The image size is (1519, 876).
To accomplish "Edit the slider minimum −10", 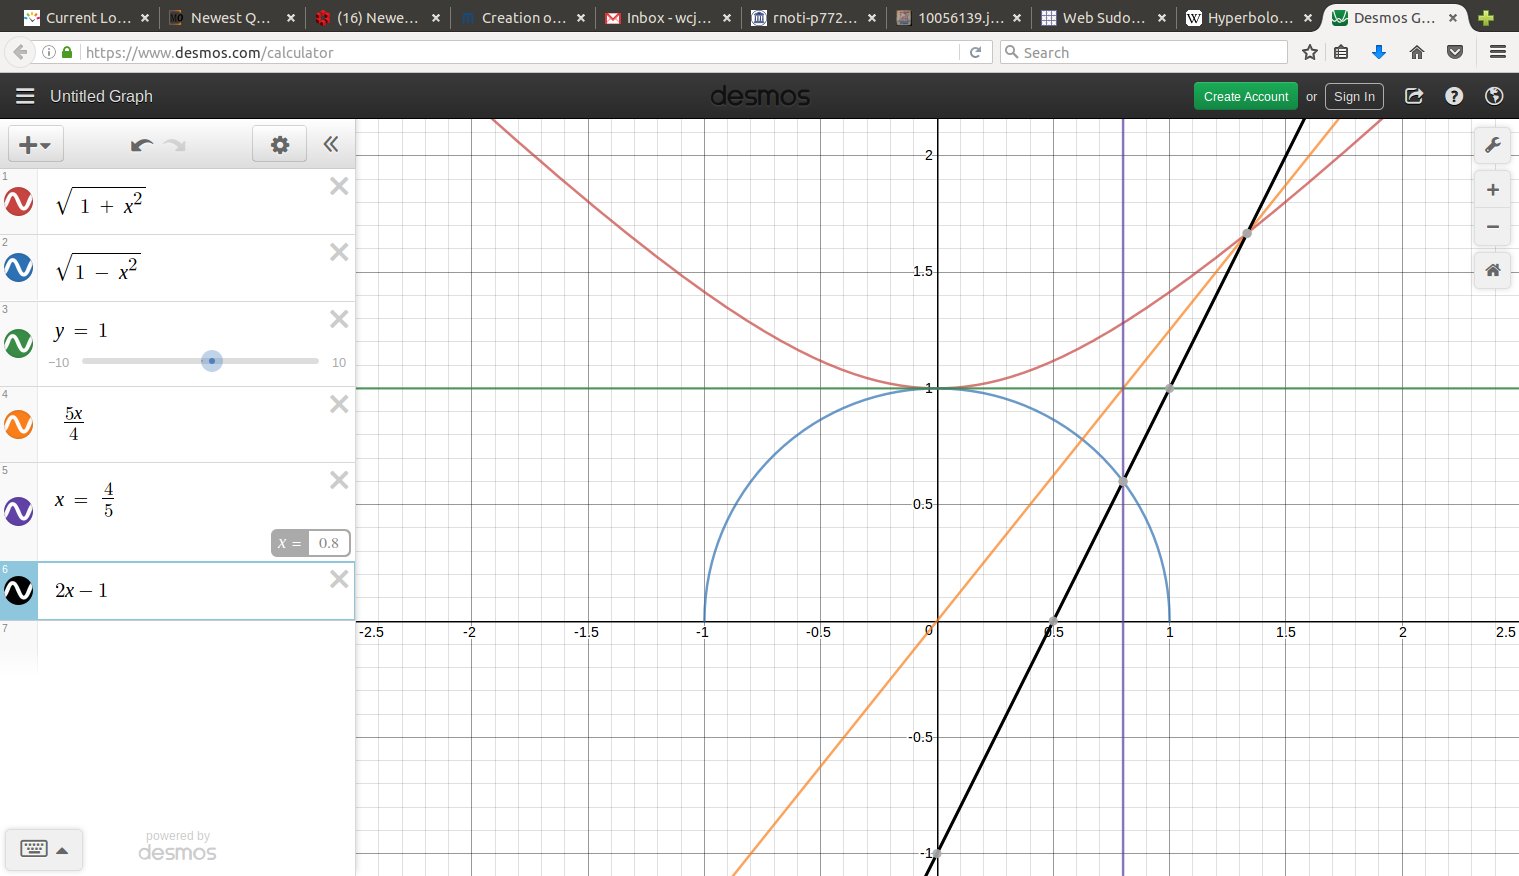I will [x=59, y=362].
